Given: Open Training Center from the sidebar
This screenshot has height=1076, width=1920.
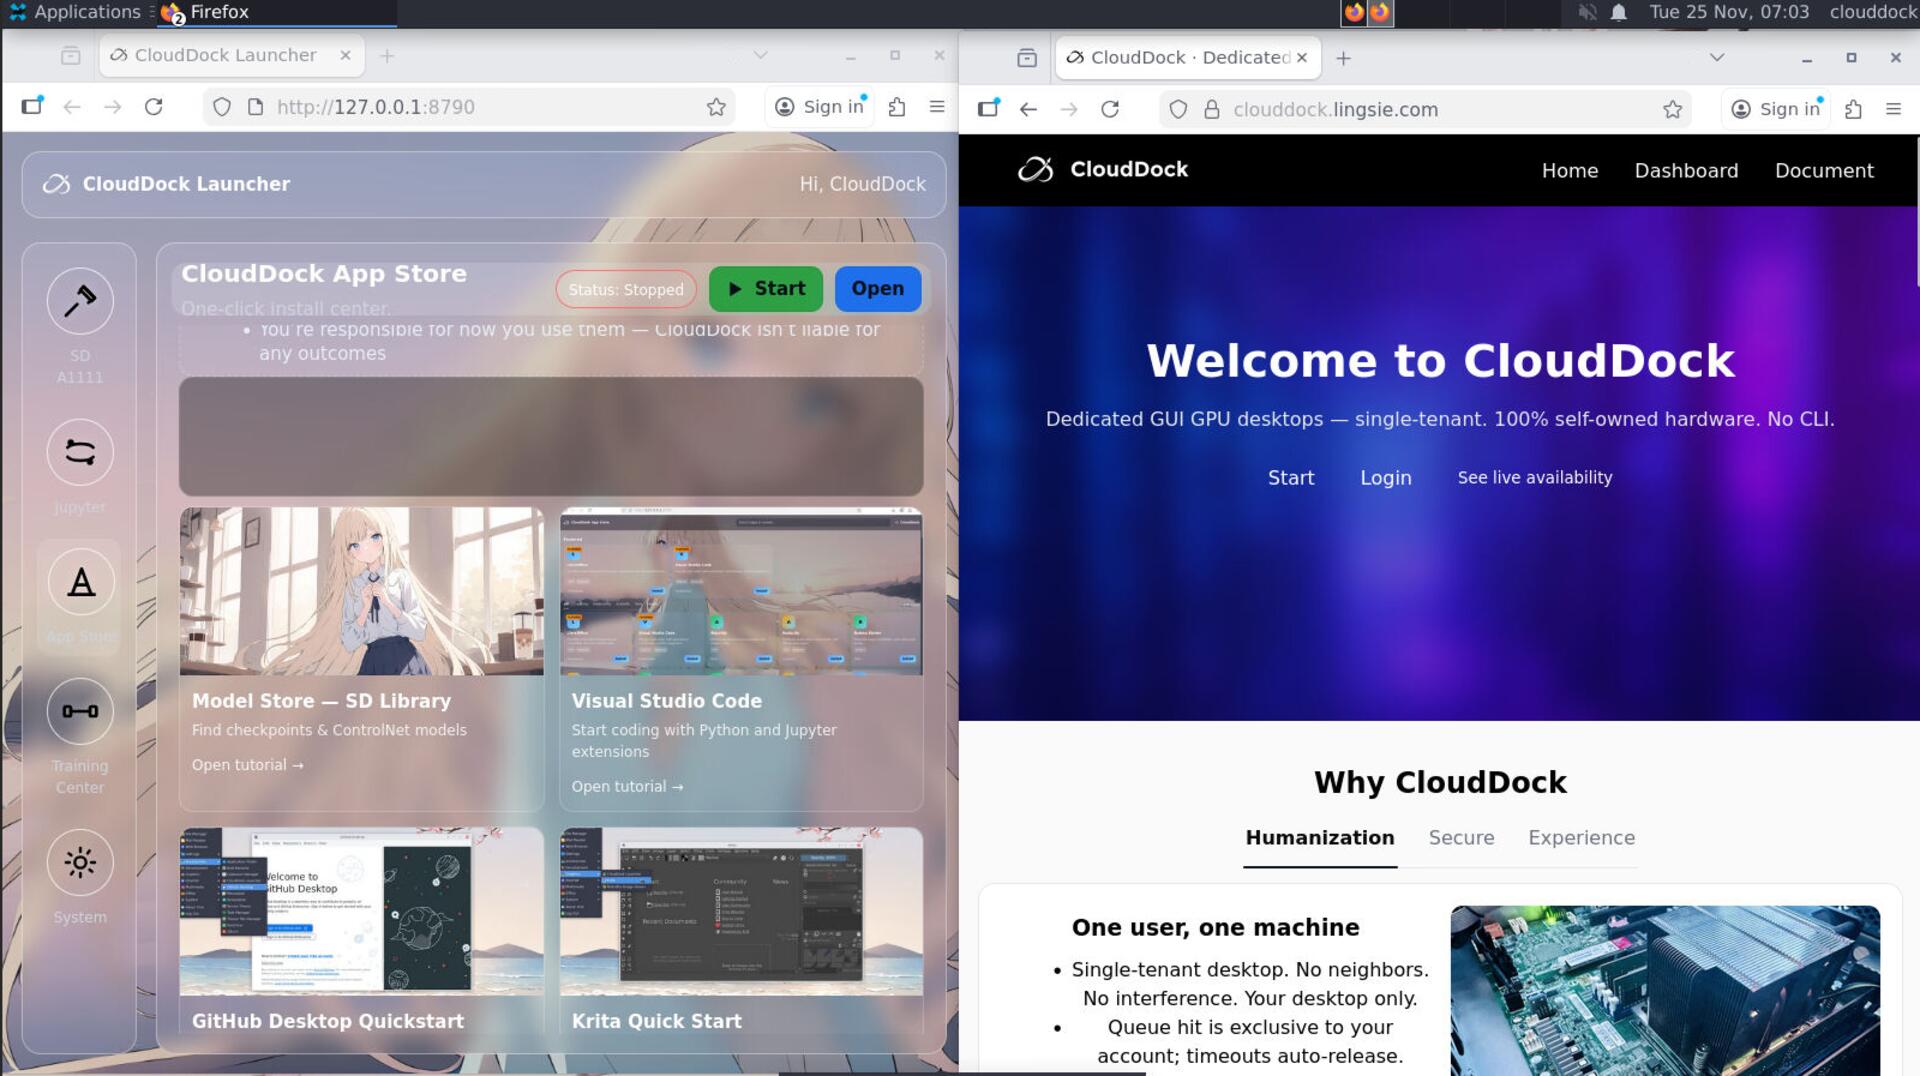Looking at the screenshot, I should (80, 711).
